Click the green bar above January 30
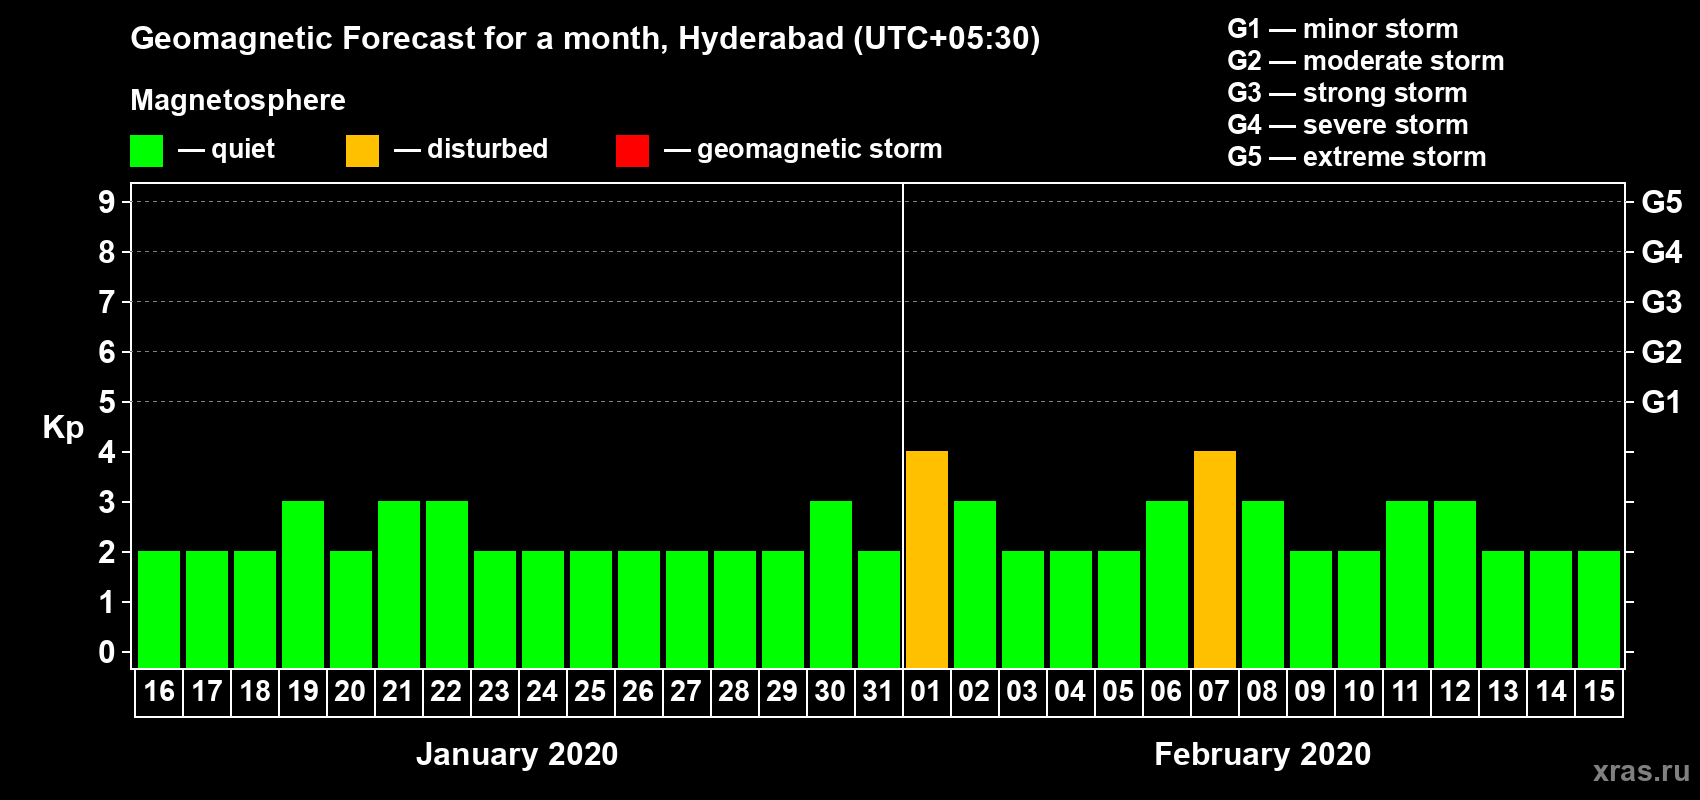This screenshot has width=1700, height=800. point(831,585)
